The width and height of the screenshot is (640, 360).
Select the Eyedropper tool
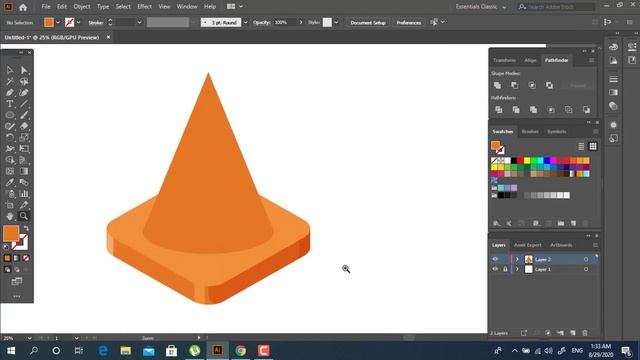point(10,182)
